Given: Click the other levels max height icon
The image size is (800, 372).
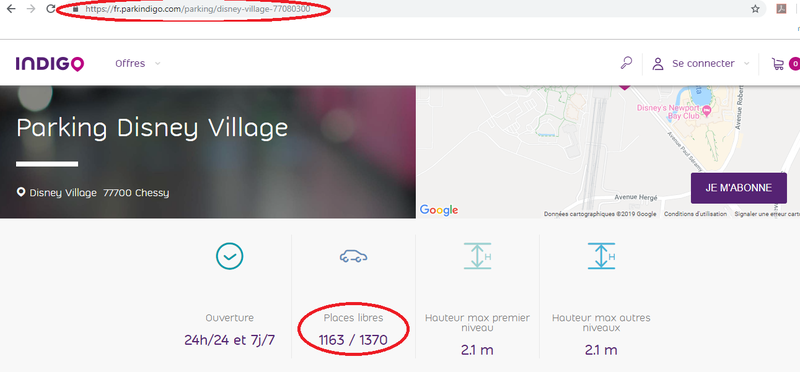Looking at the screenshot, I should point(602,256).
